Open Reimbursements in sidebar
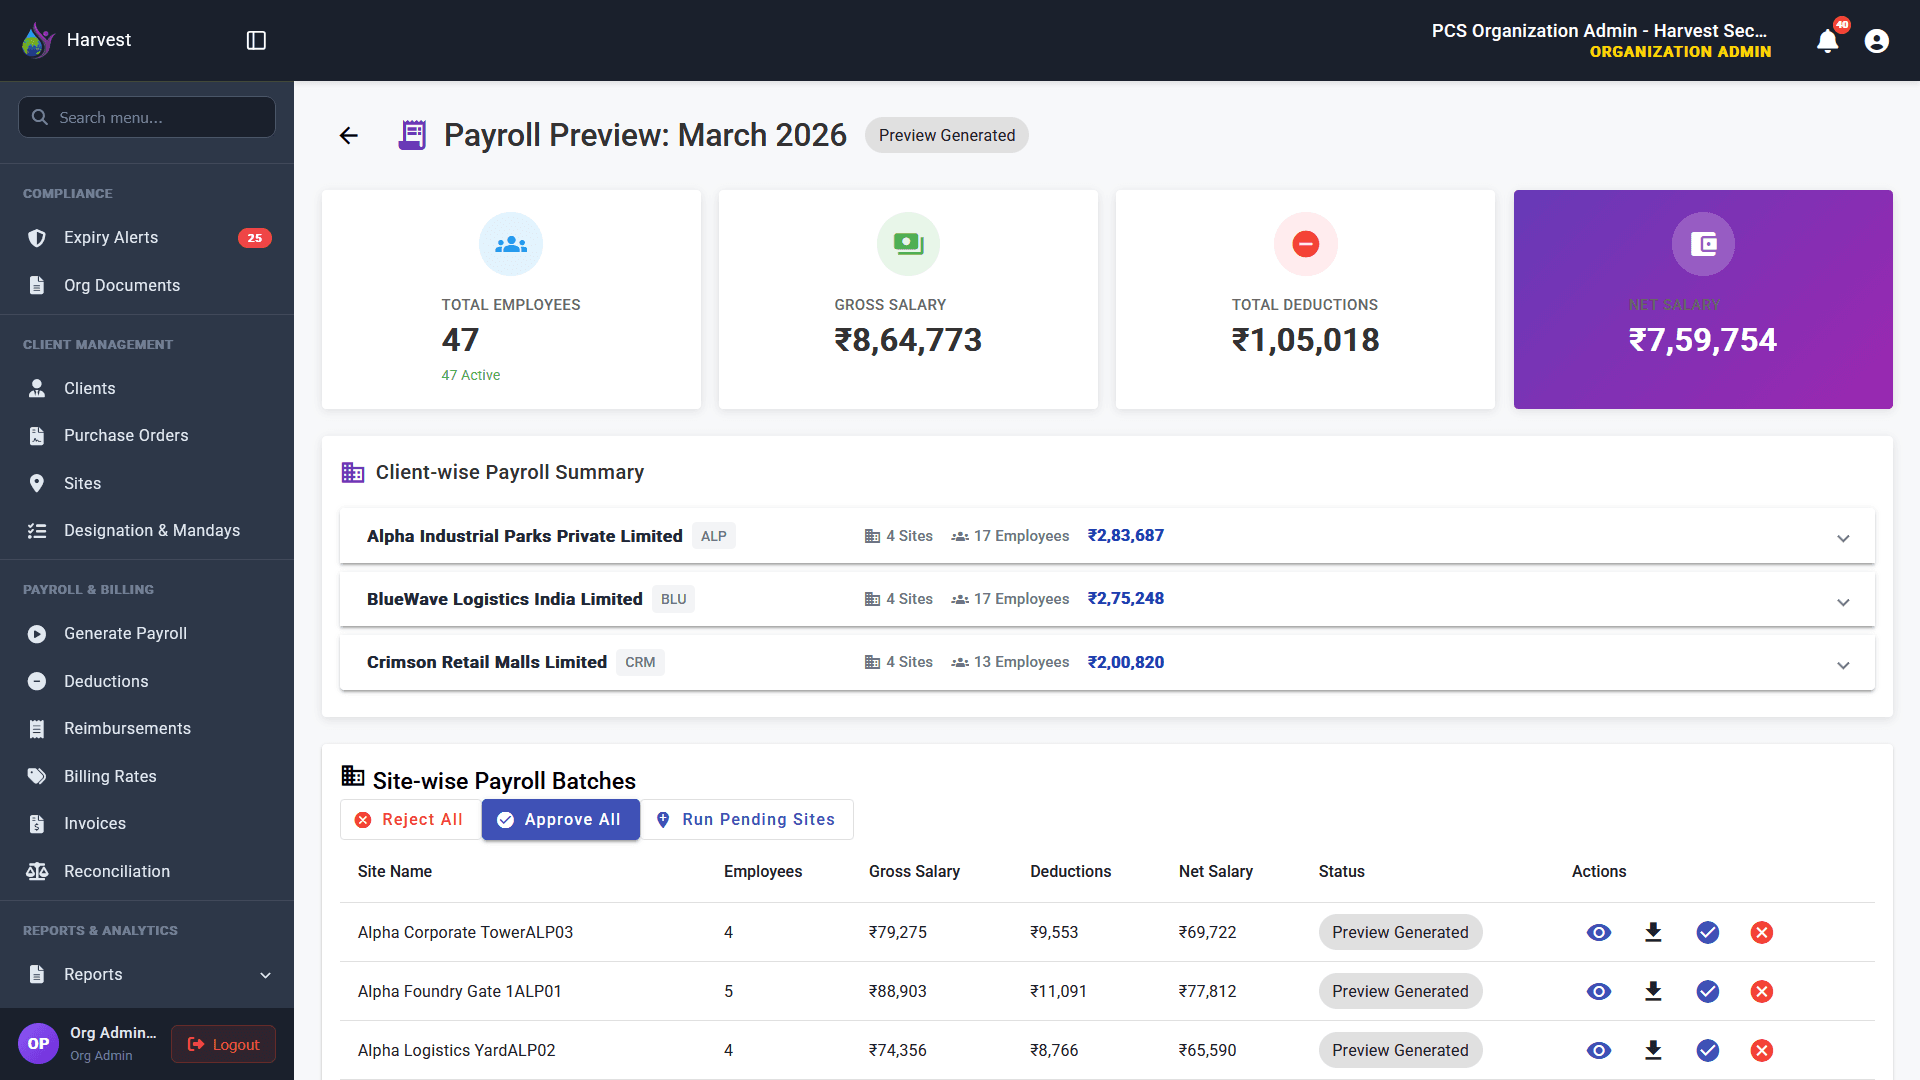The height and width of the screenshot is (1080, 1920). (147, 728)
